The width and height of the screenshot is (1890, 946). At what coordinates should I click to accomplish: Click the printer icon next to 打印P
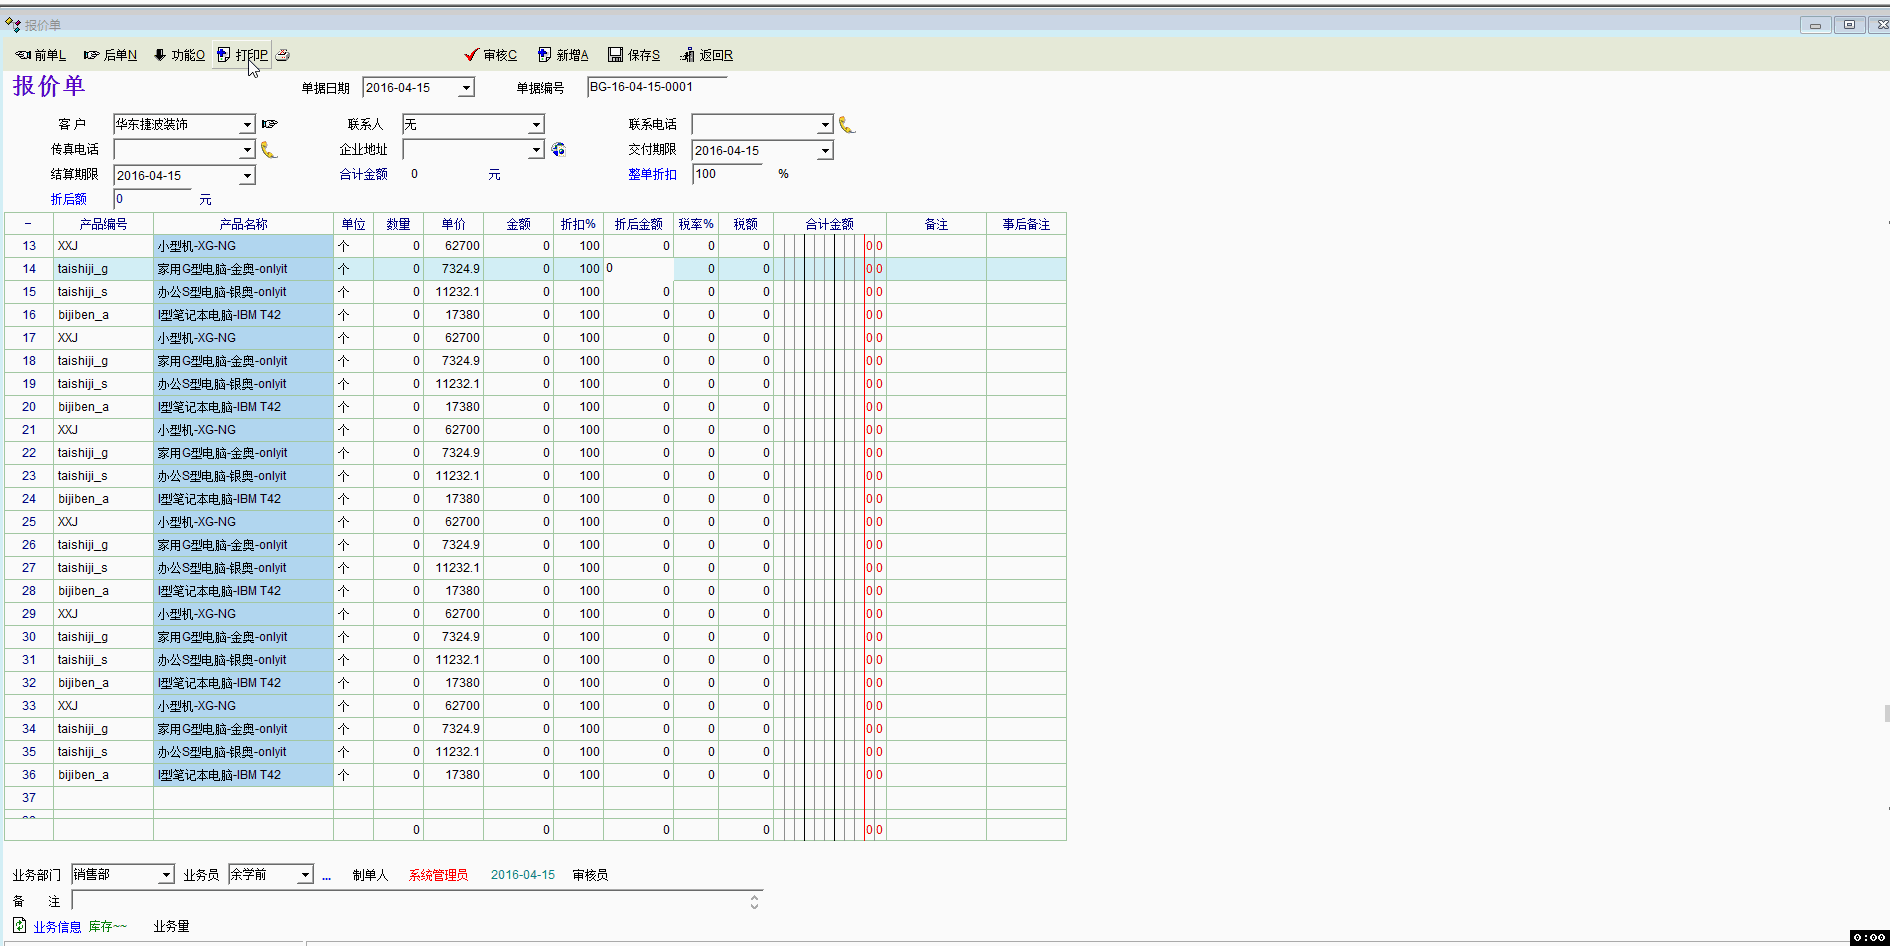tap(283, 55)
